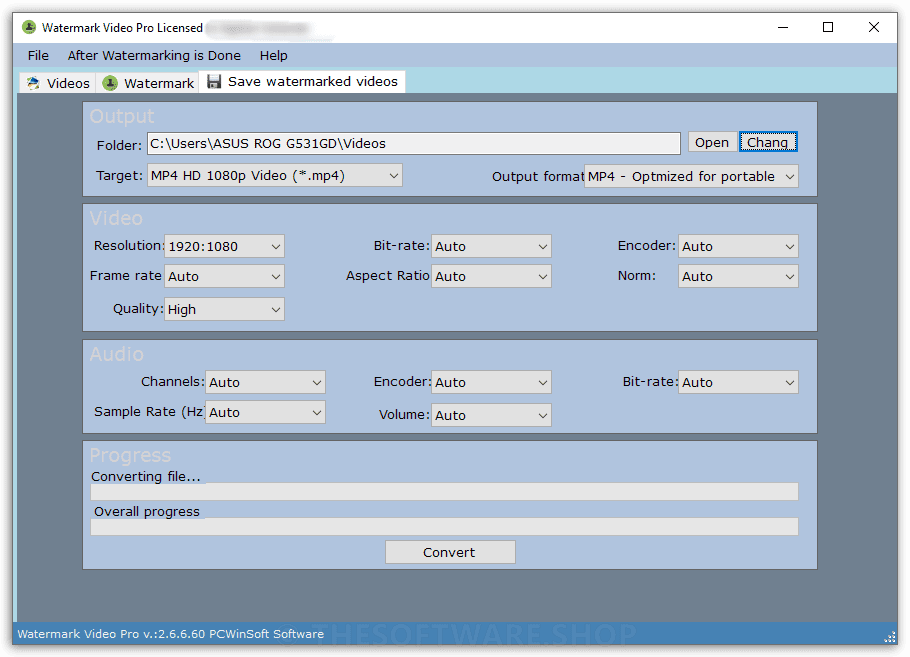The image size is (910, 657).
Task: Click the window resize grip in status bar
Action: (890, 637)
